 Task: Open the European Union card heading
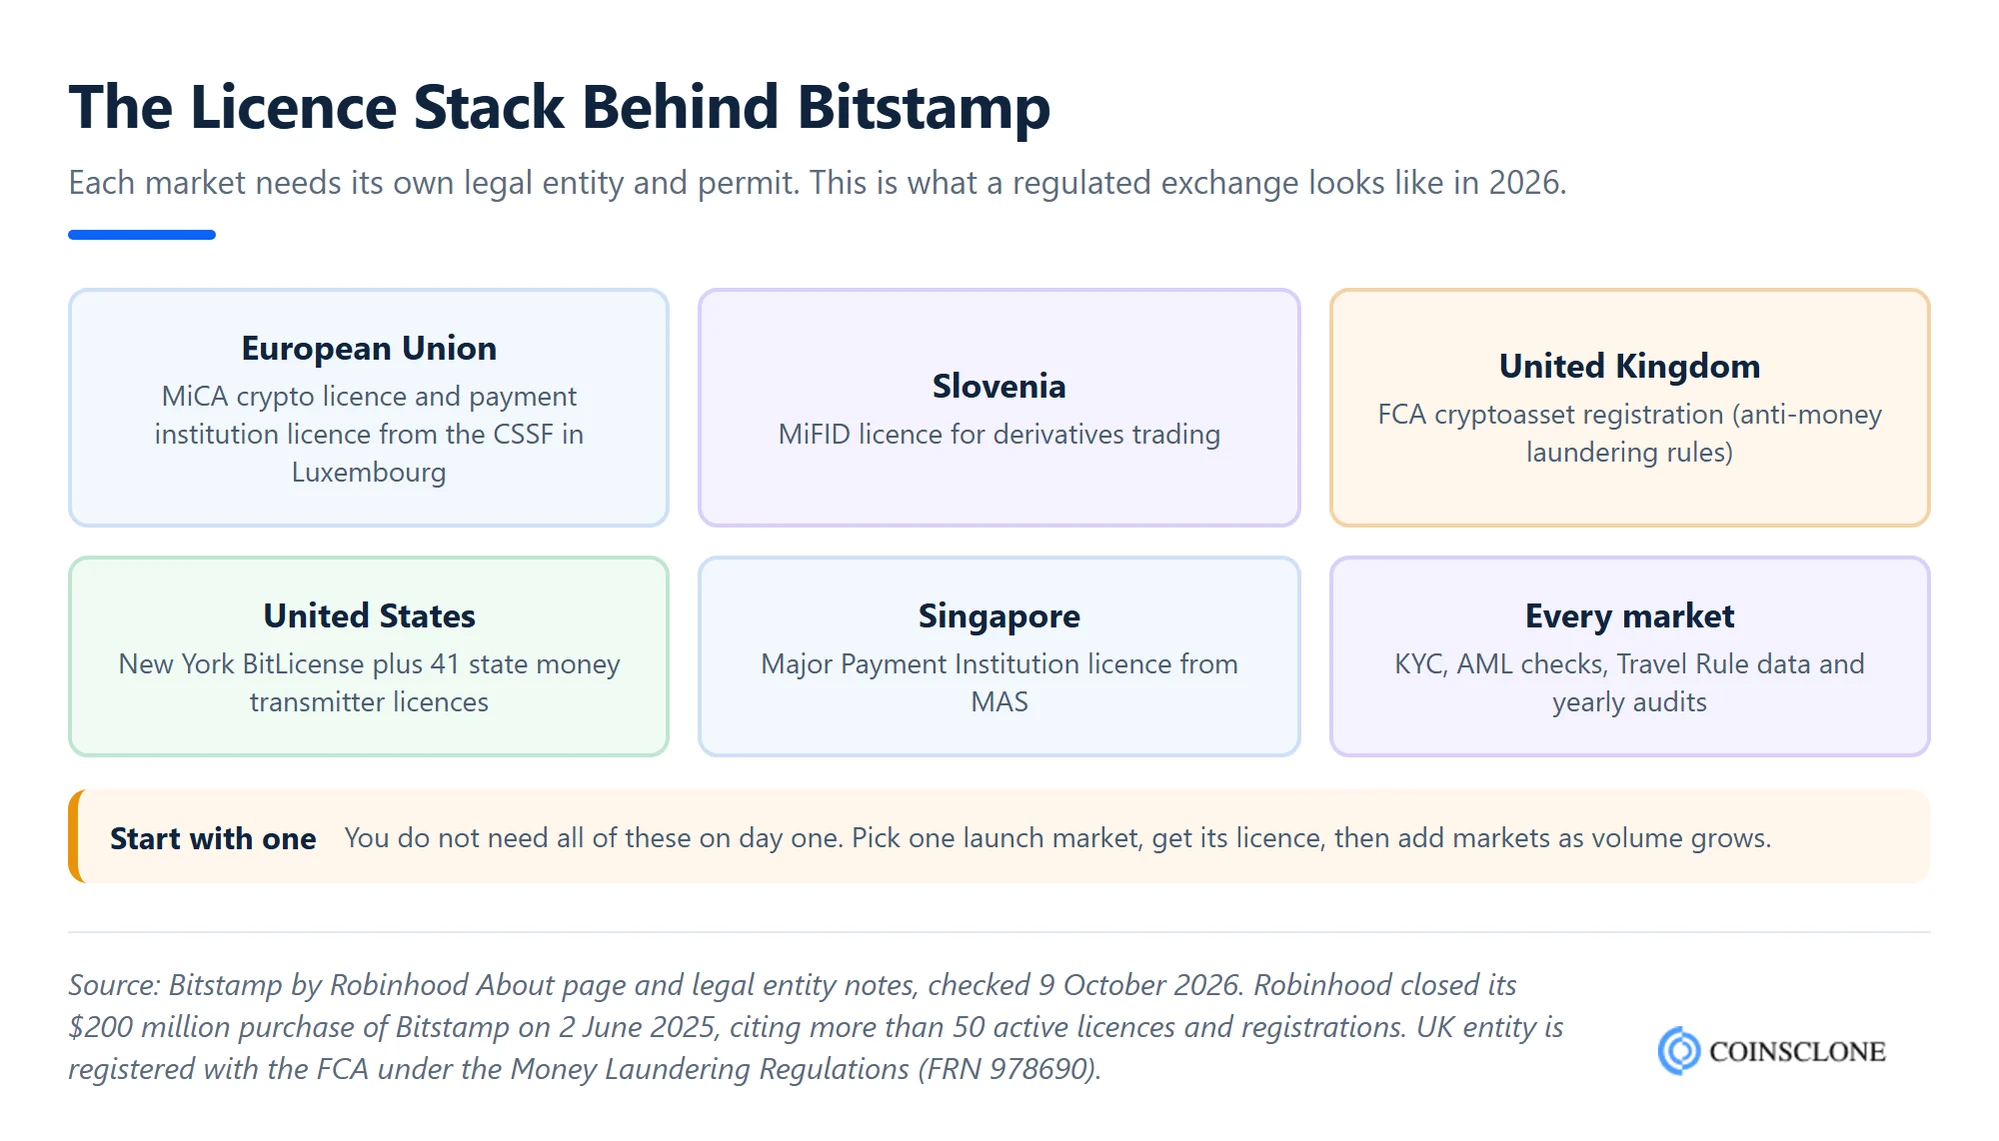click(369, 348)
